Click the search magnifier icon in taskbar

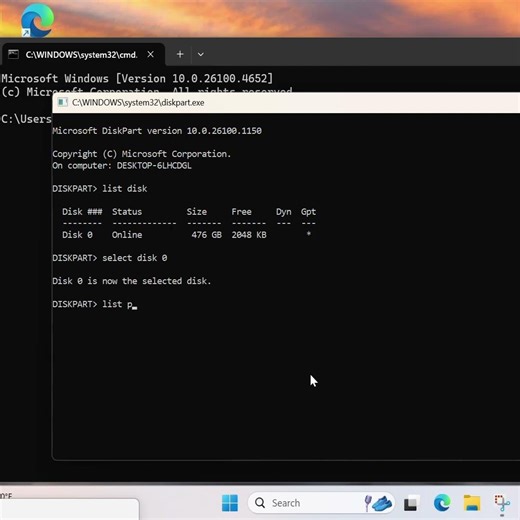click(260, 503)
